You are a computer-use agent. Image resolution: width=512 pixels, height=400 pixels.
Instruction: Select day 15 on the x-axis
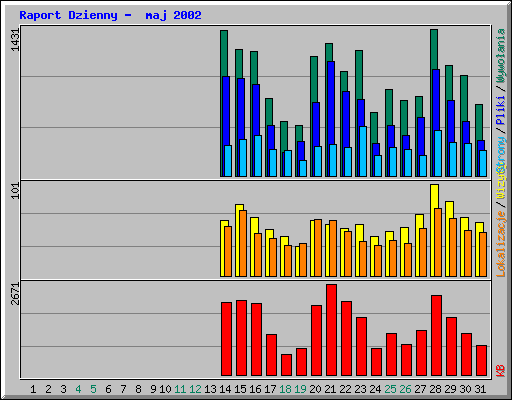[240, 389]
